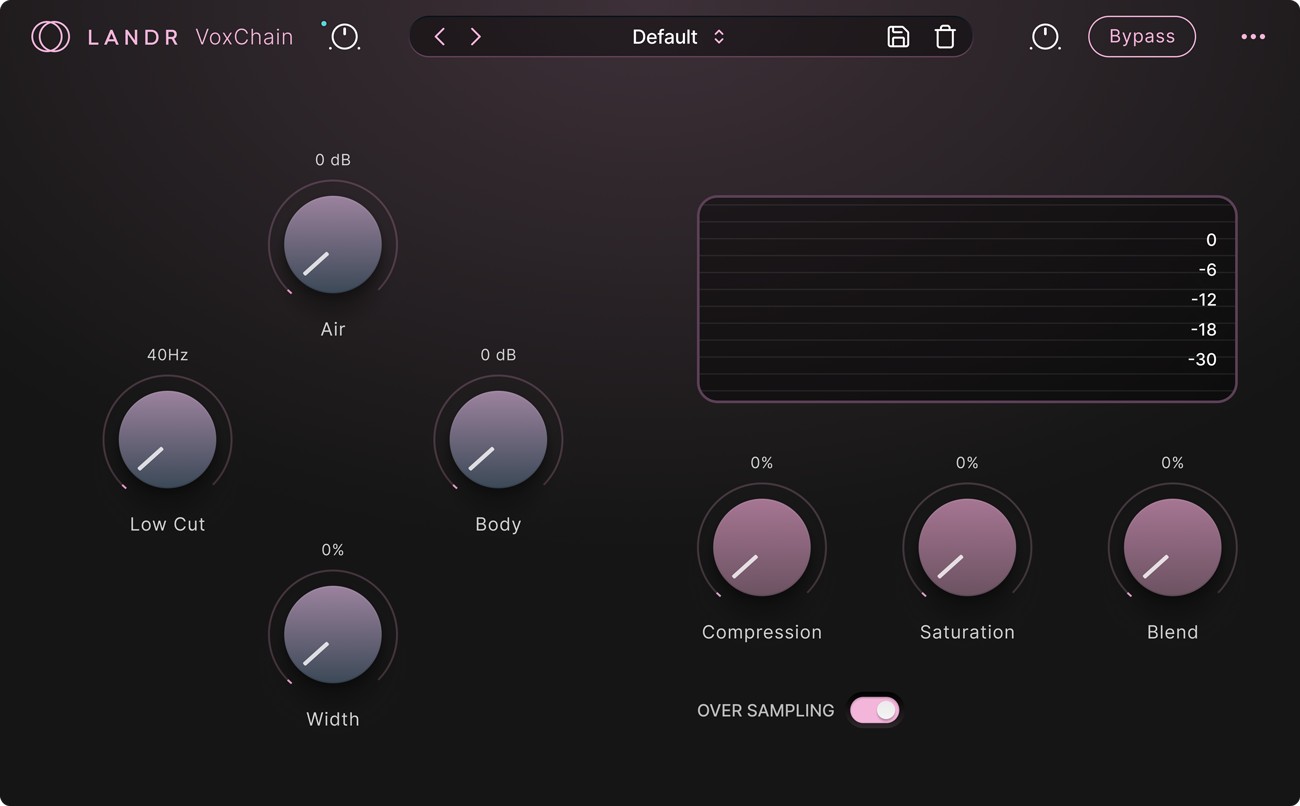Click the 0% value above Blend

click(x=1172, y=463)
